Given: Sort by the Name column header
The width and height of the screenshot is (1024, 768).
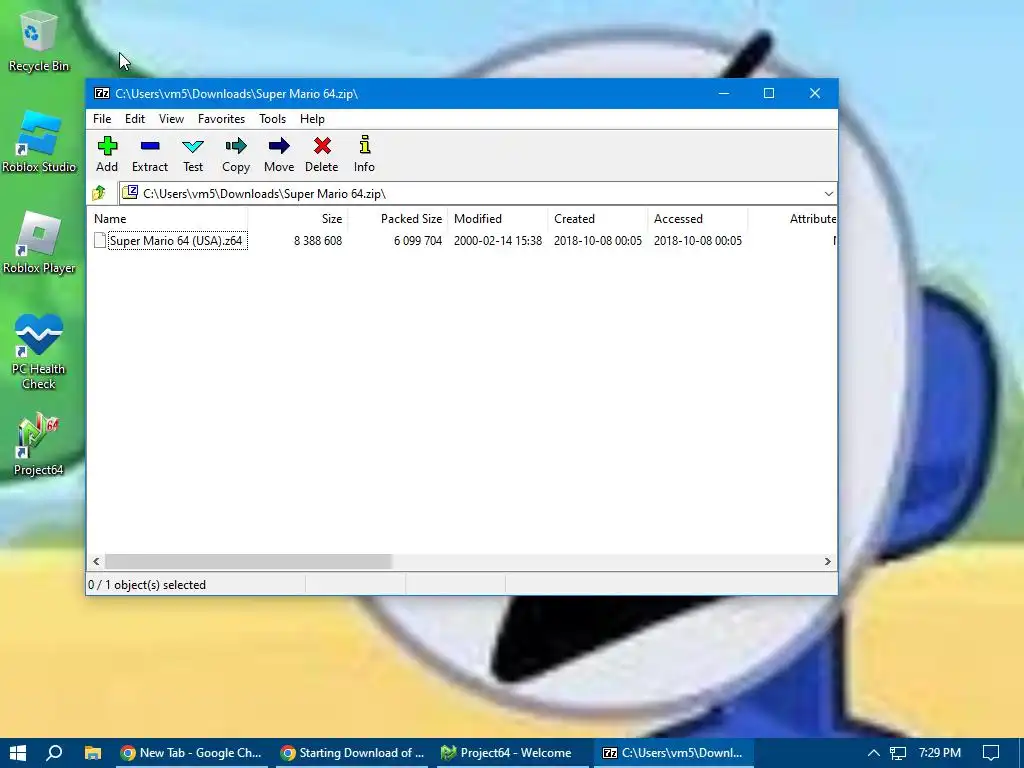Looking at the screenshot, I should [x=167, y=219].
